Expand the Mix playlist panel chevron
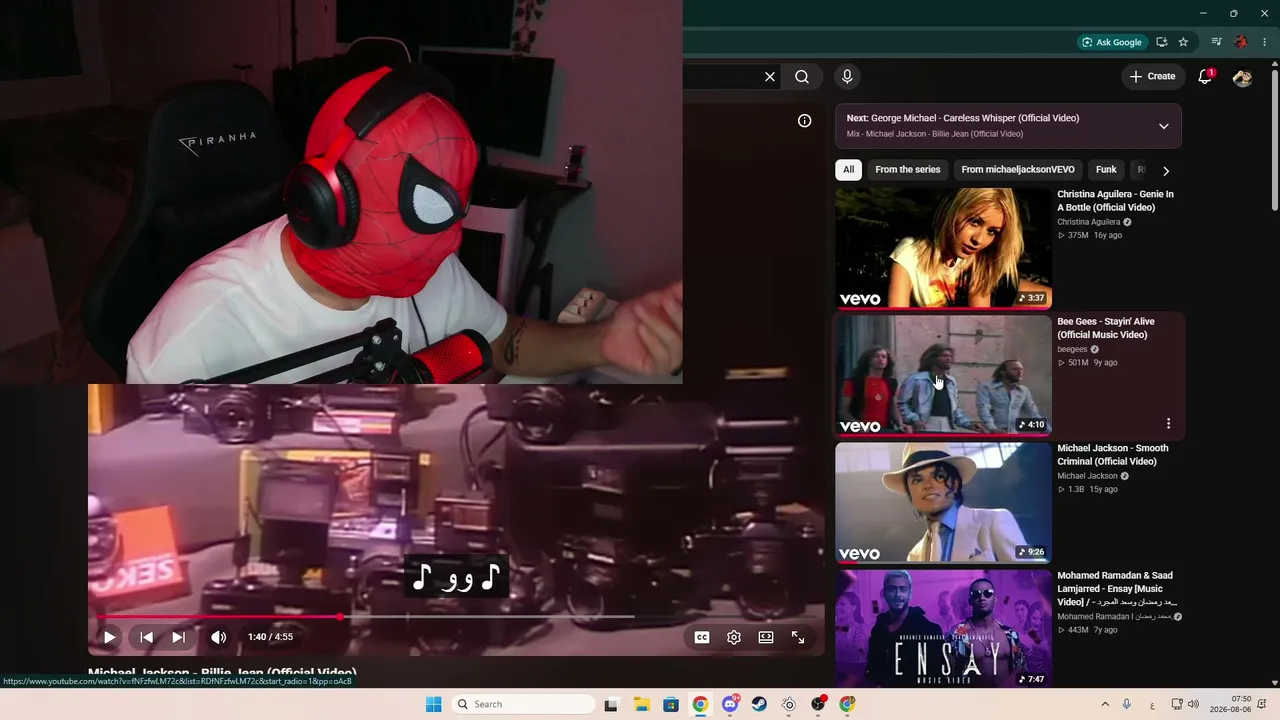Viewport: 1280px width, 720px height. [1163, 126]
